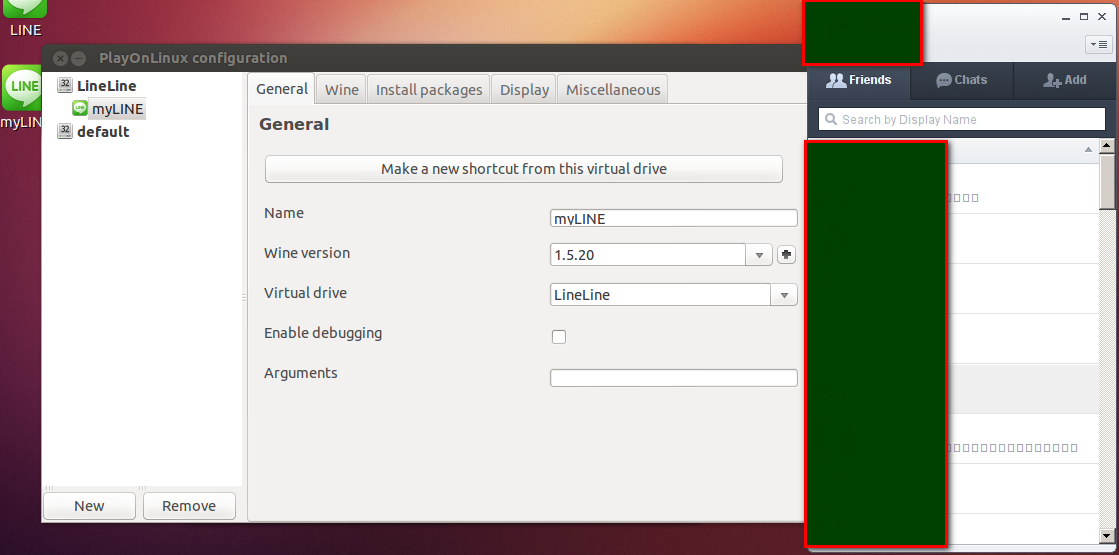The width and height of the screenshot is (1119, 555).
Task: Click the LINE friends list scrollbar thumb
Action: 1107,181
